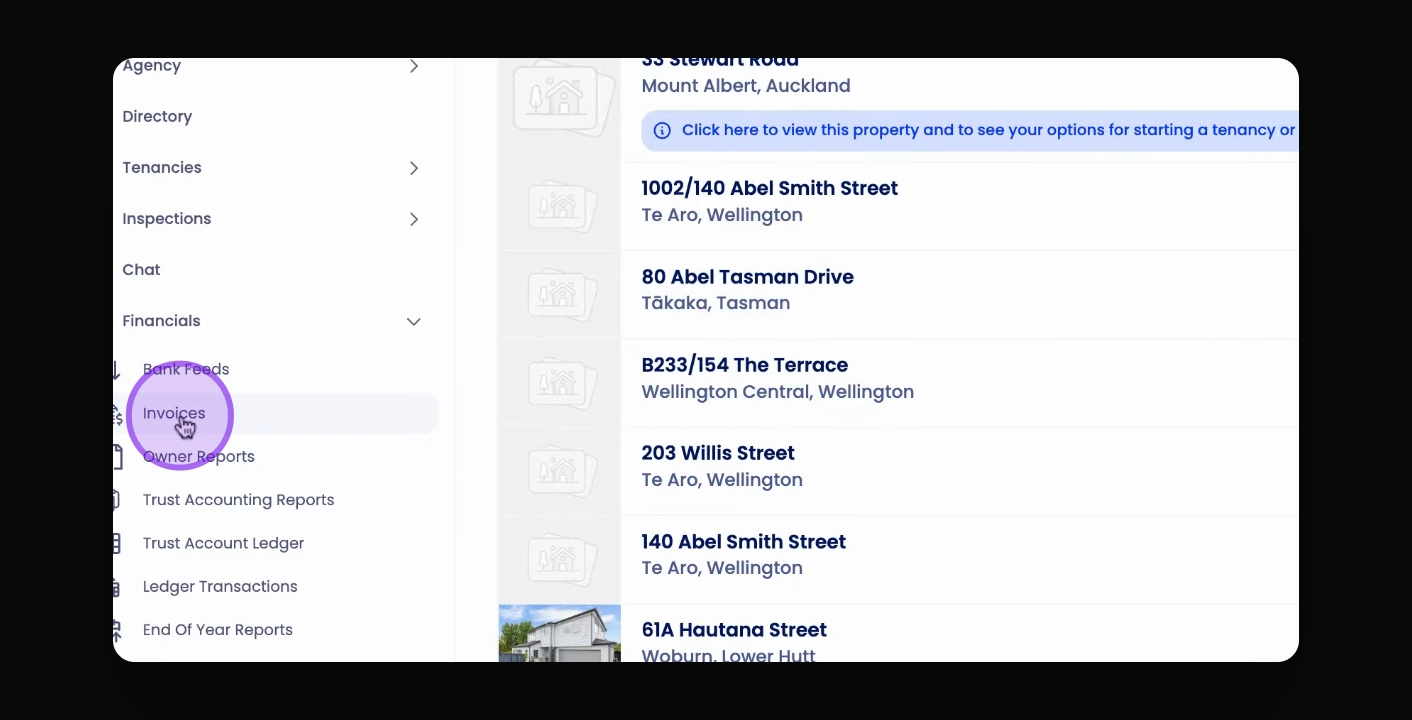Click placeholder thumbnail for 203 Willis Street
Viewport: 1412px width, 720px height.
(559, 470)
